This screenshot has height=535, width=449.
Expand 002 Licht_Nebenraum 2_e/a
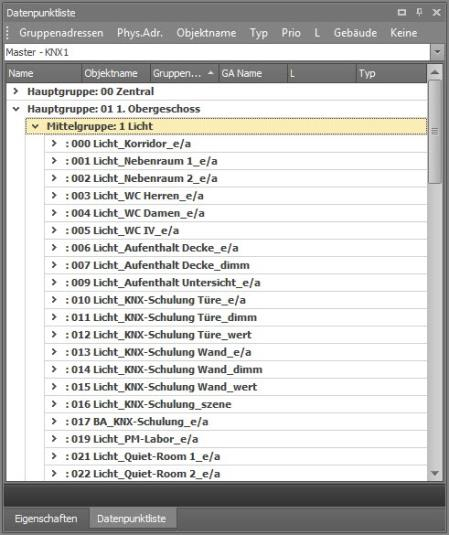tap(54, 178)
